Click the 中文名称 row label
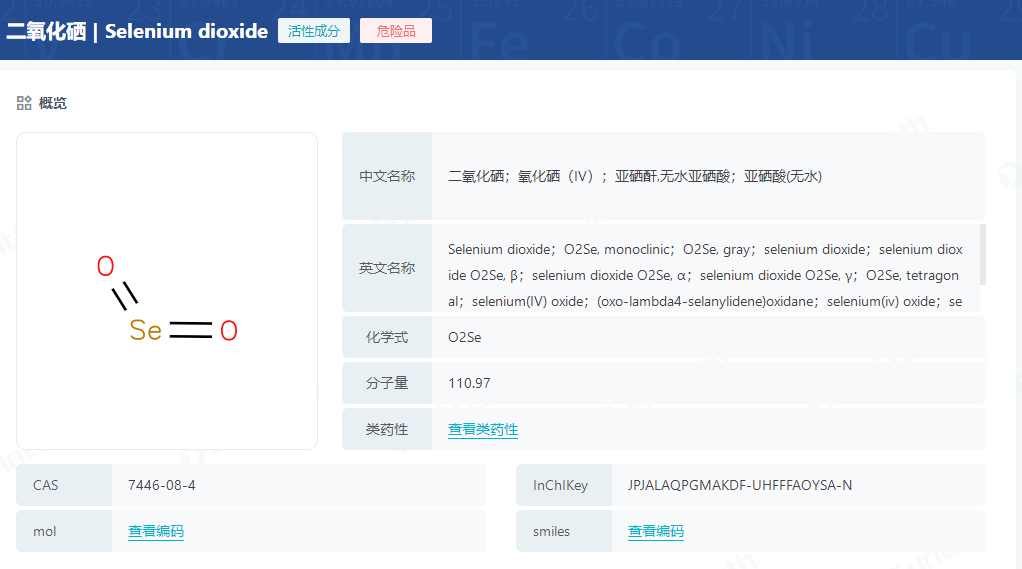This screenshot has width=1022, height=569. (x=387, y=176)
